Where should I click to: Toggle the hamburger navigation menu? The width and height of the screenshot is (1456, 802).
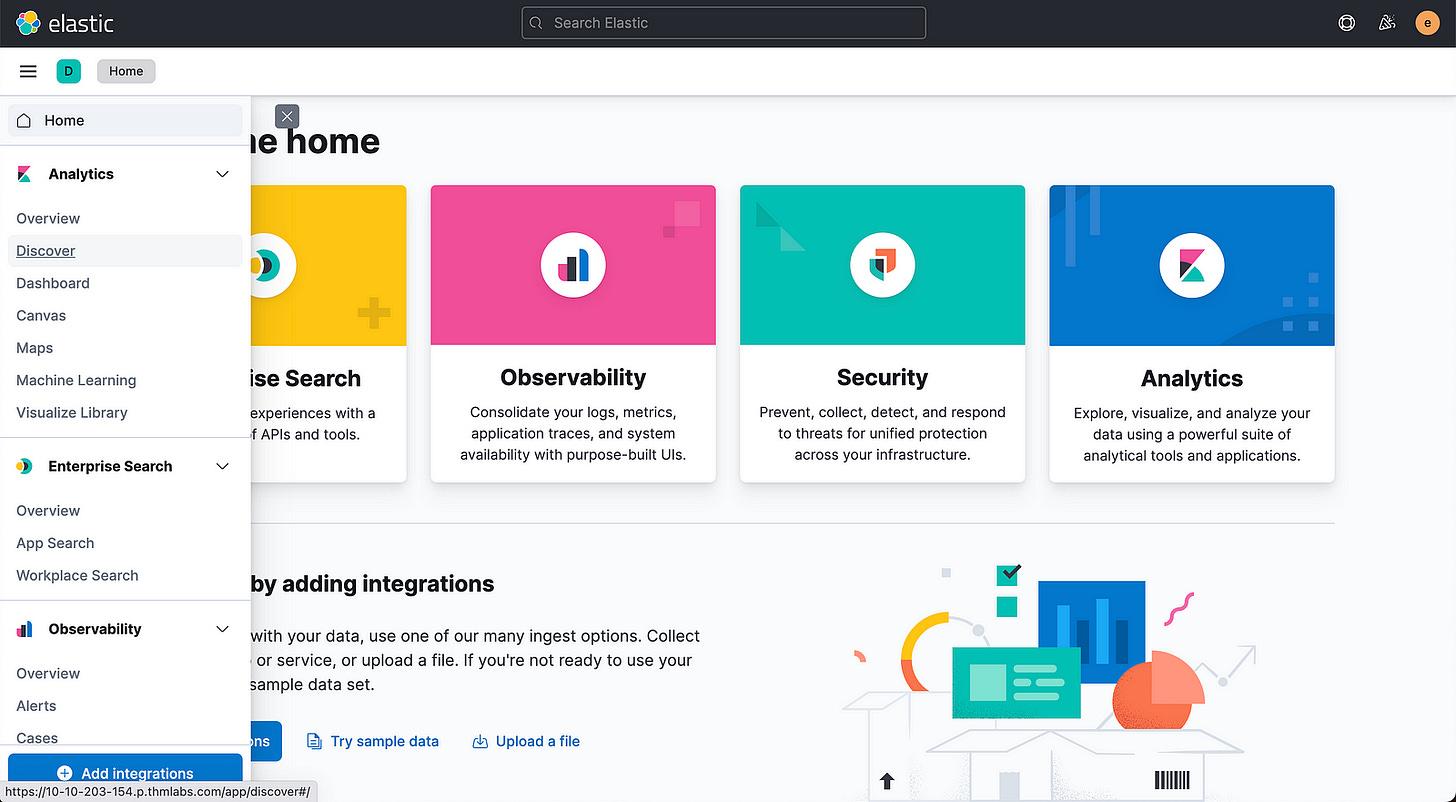[28, 71]
